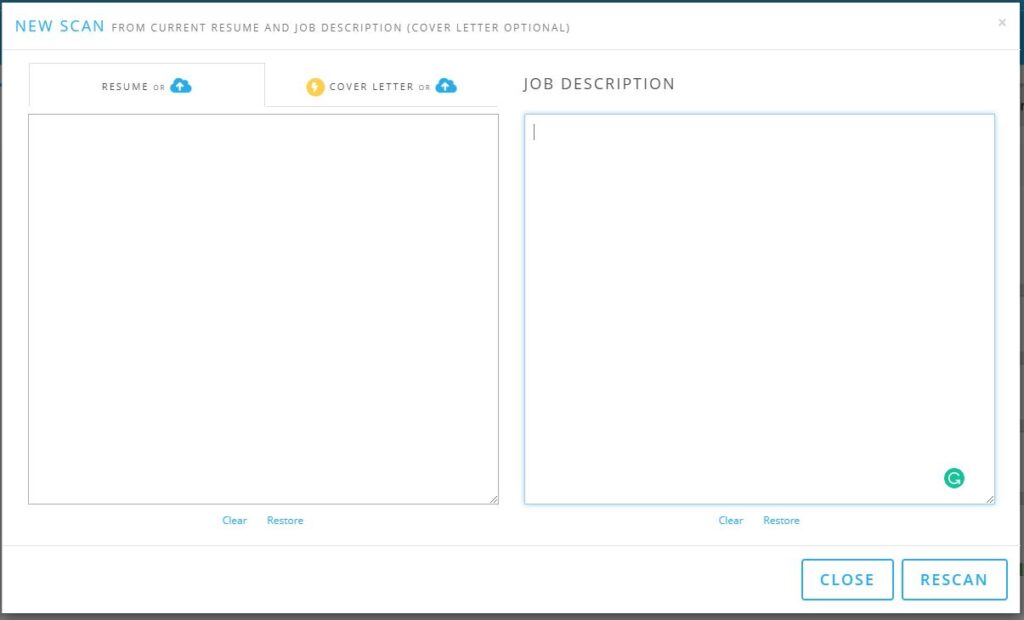Switch to the Cover Letter tab

click(370, 87)
